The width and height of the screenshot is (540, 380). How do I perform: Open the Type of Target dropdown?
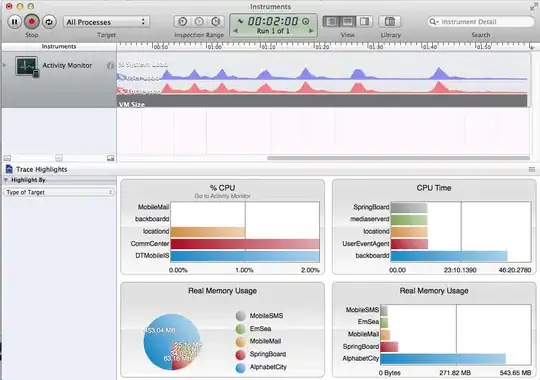pyautogui.click(x=59, y=192)
